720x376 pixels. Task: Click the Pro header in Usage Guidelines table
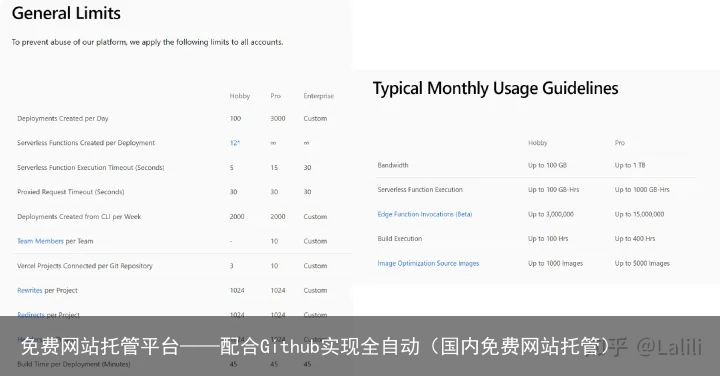click(x=620, y=143)
